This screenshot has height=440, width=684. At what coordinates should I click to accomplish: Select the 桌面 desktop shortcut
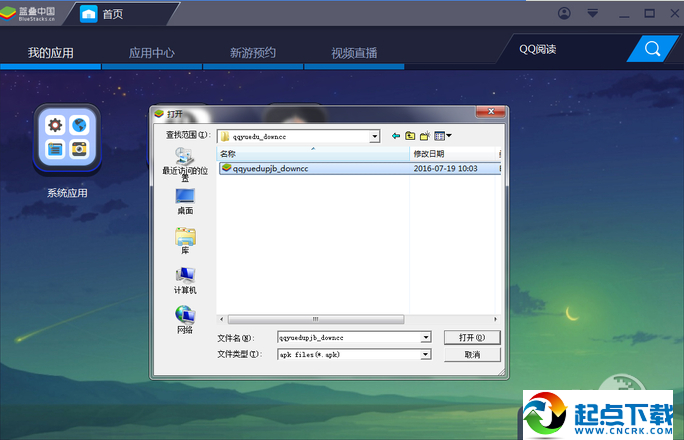[x=185, y=201]
